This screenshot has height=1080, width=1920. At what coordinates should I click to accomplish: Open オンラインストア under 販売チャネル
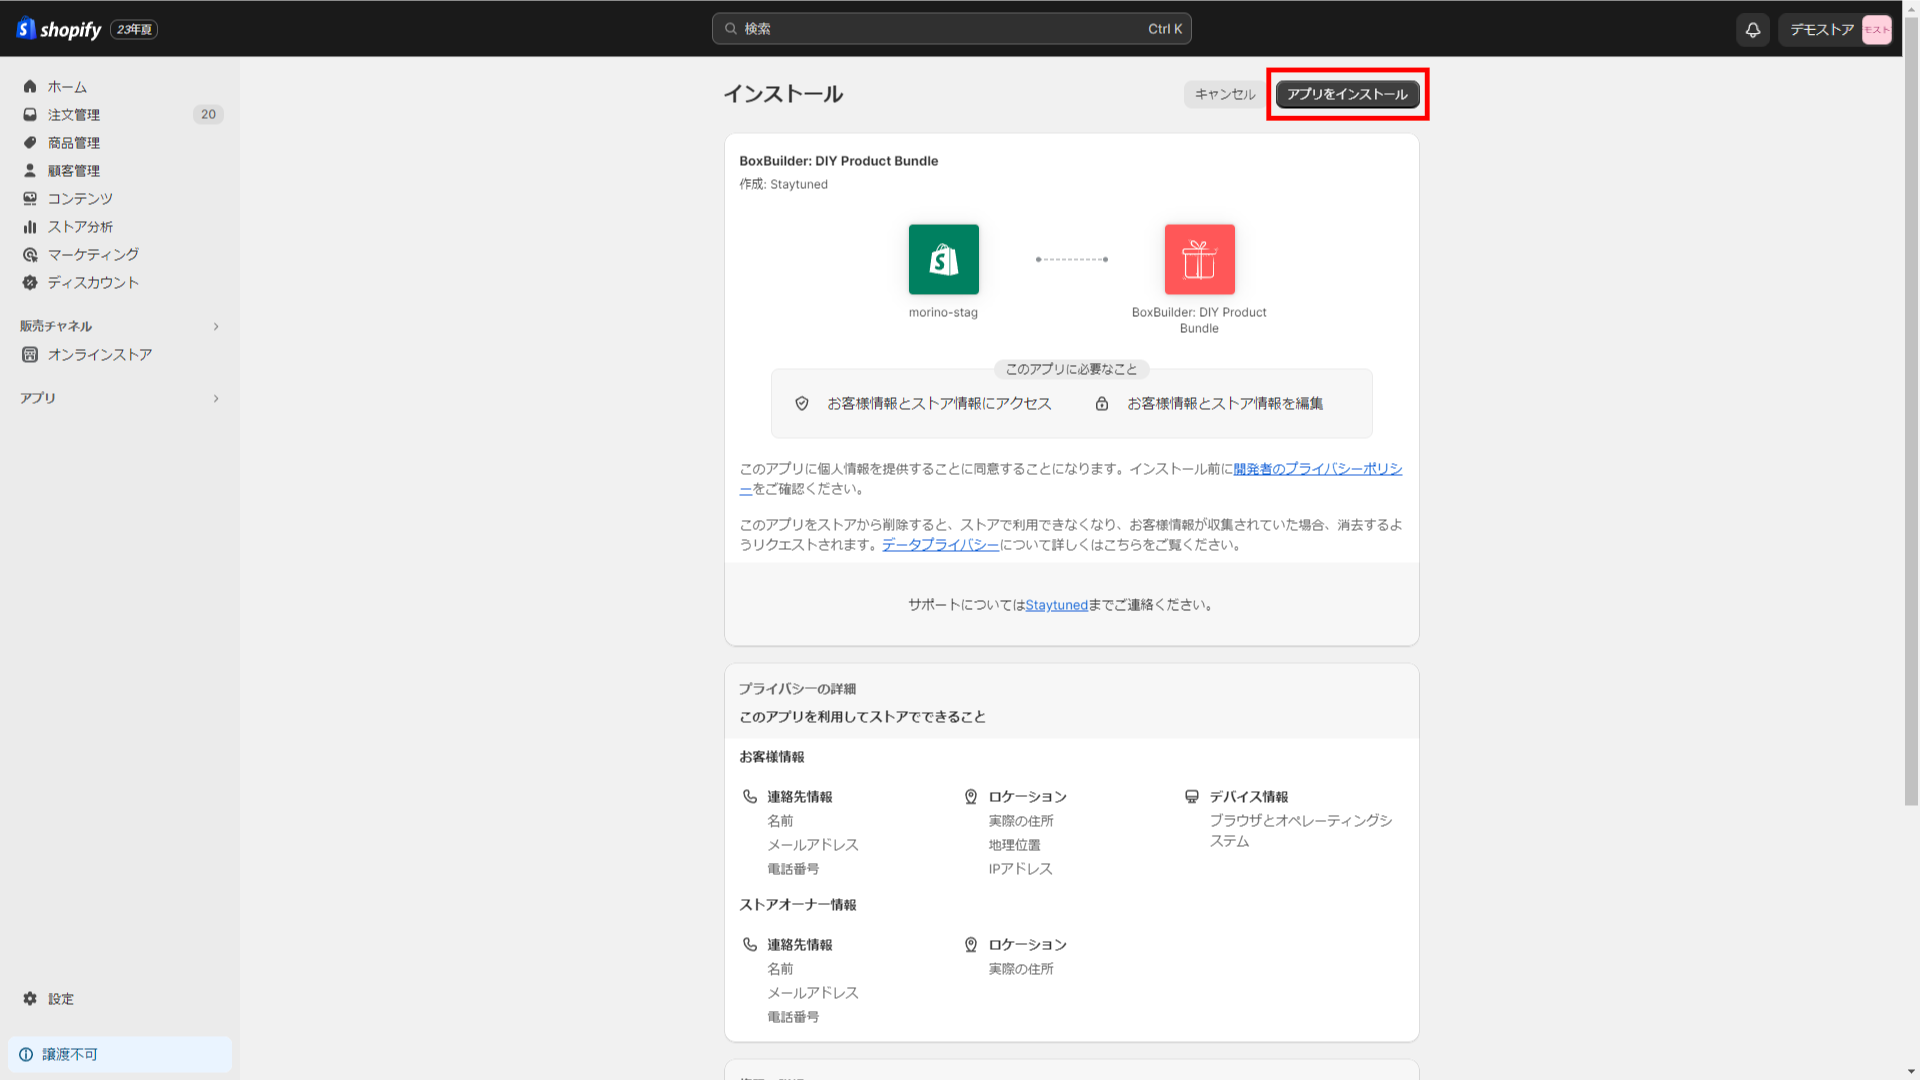[99, 354]
